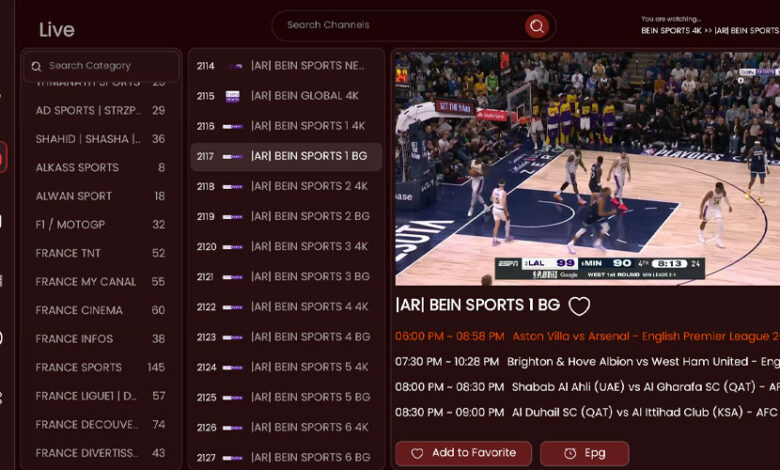Play channel 2121 BEIN SPORTS 3 BG
Viewport: 780px width, 470px height.
pos(287,276)
